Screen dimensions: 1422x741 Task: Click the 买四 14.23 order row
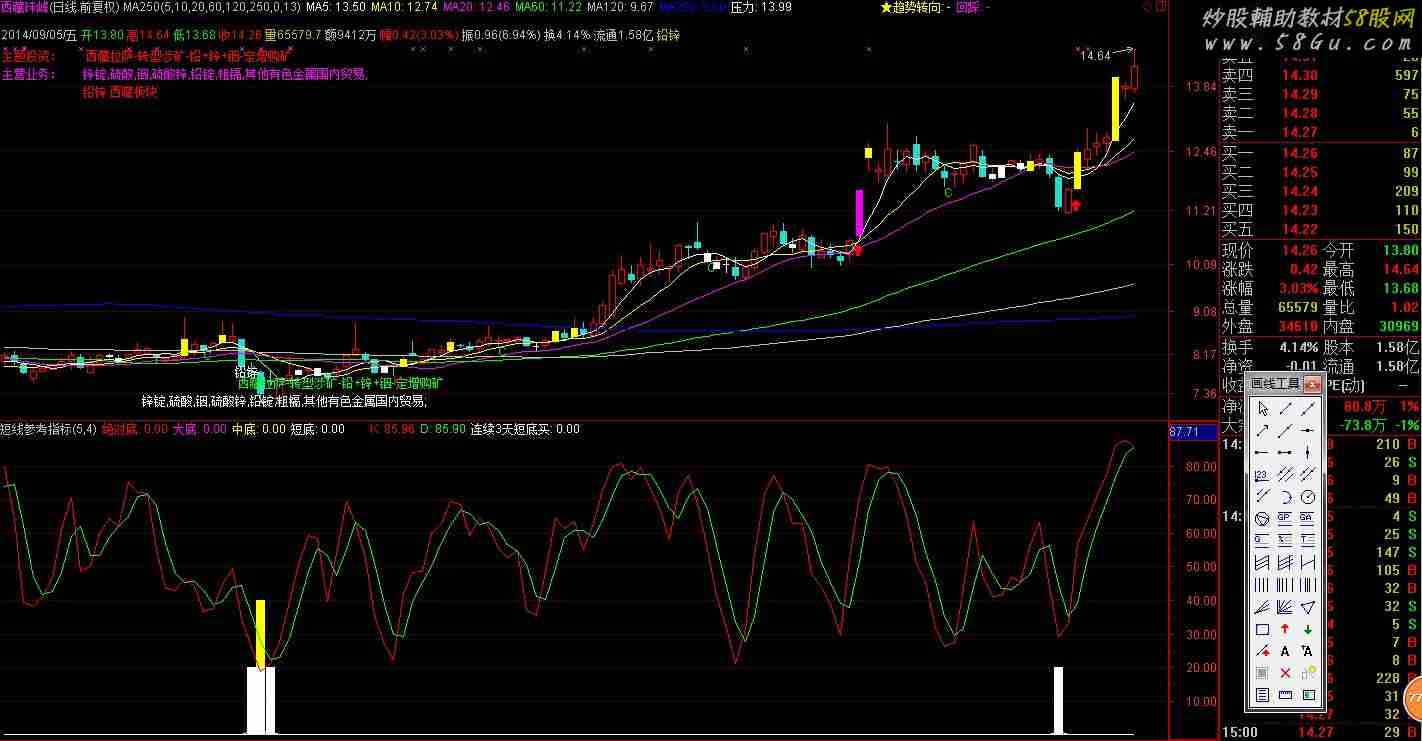[x=1321, y=210]
